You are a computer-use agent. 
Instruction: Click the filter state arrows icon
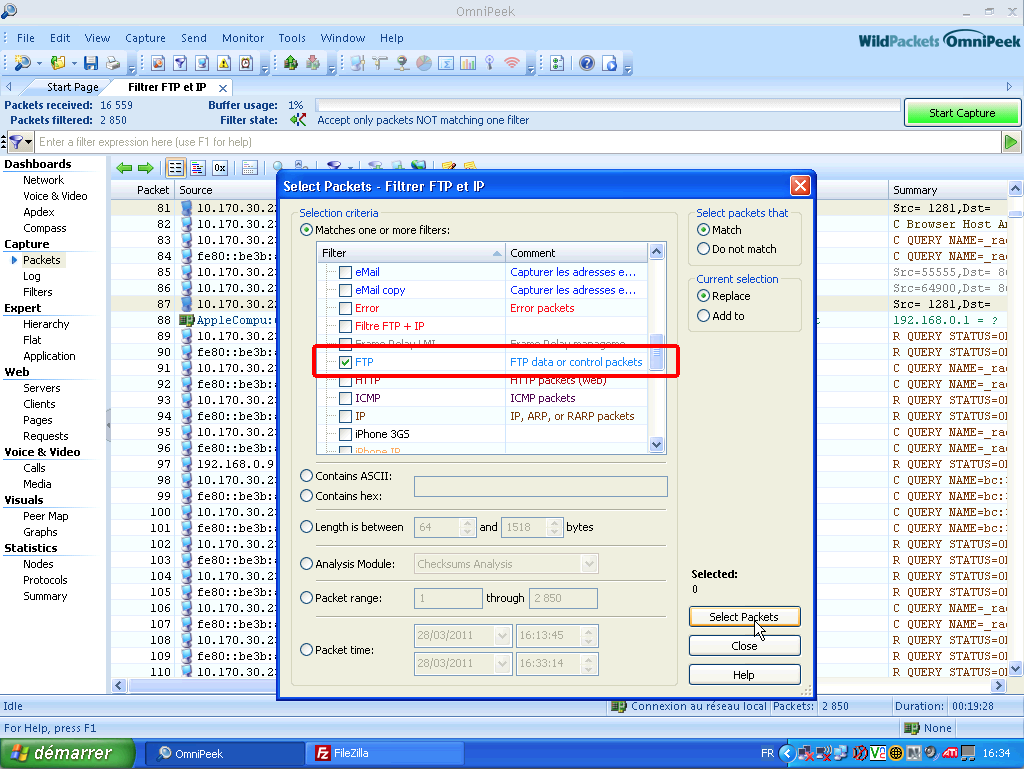click(298, 119)
